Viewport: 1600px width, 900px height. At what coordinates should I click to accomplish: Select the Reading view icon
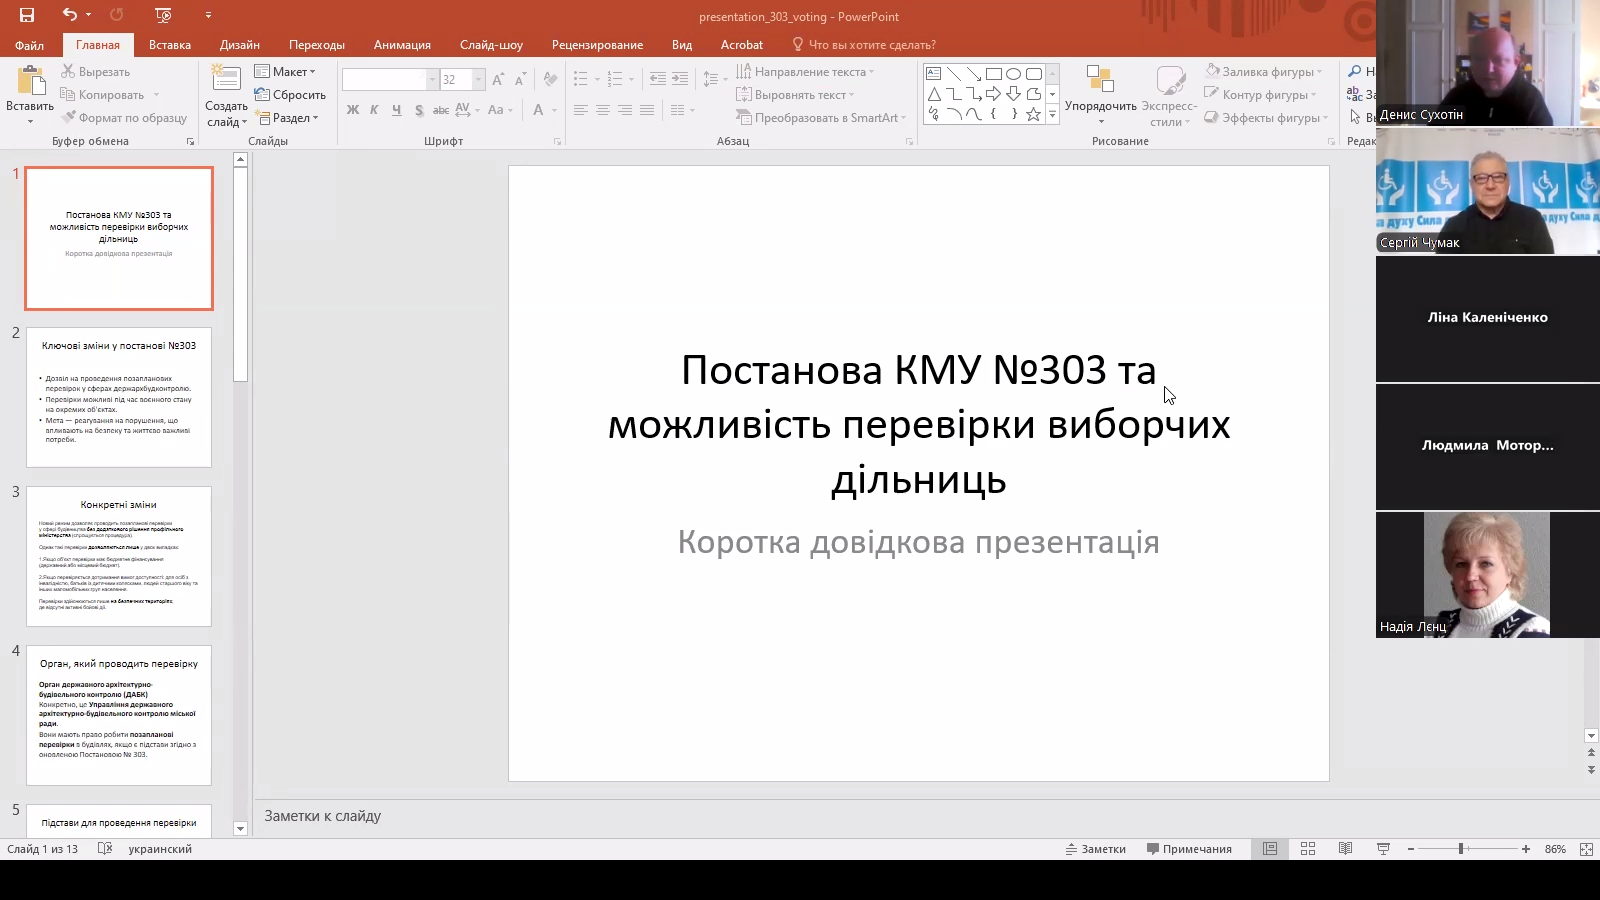1345,848
